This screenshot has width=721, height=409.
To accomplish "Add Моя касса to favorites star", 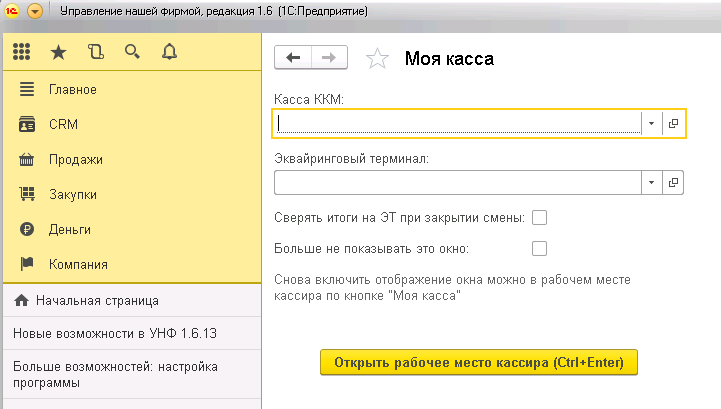I will [377, 58].
